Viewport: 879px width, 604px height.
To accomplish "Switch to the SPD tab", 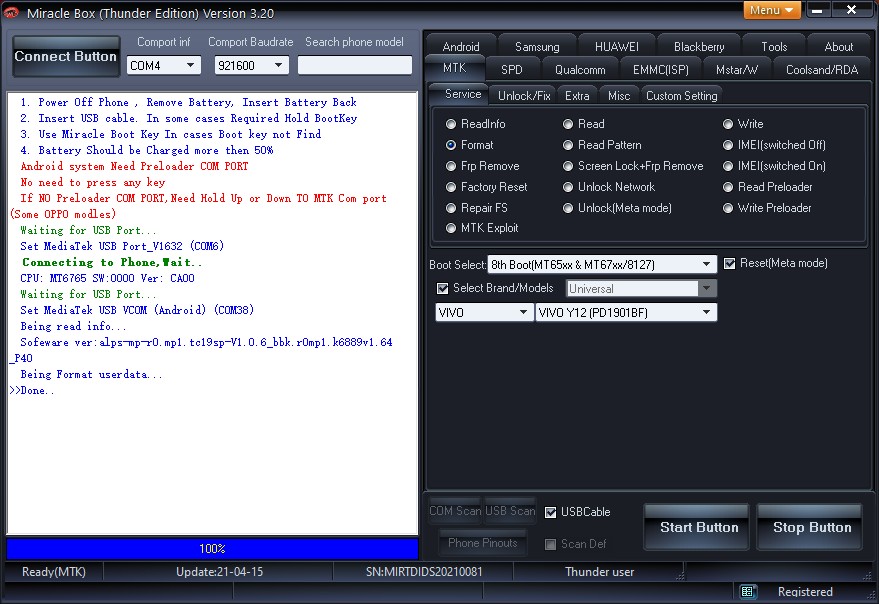I will [511, 70].
